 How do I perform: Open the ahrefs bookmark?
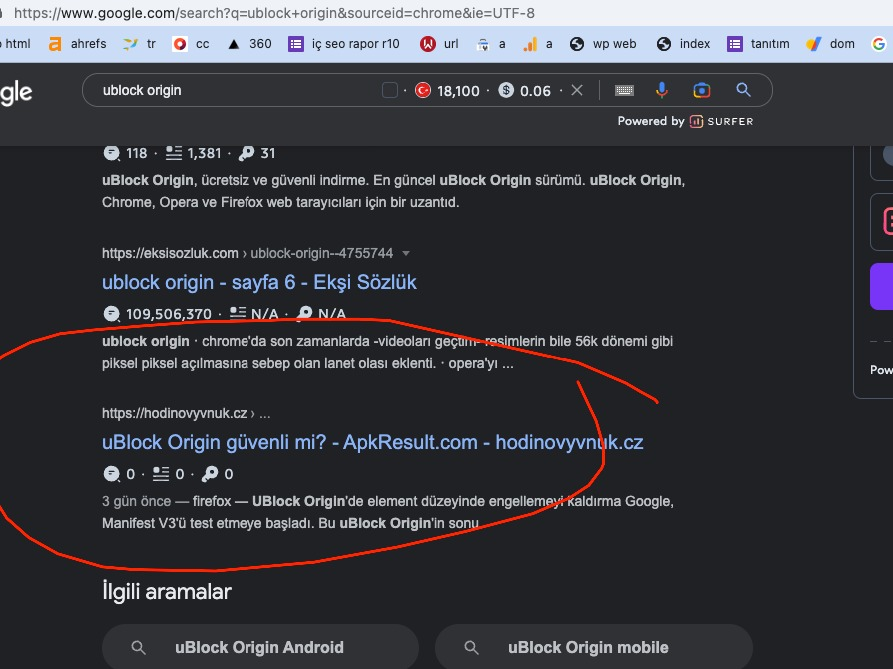point(77,44)
